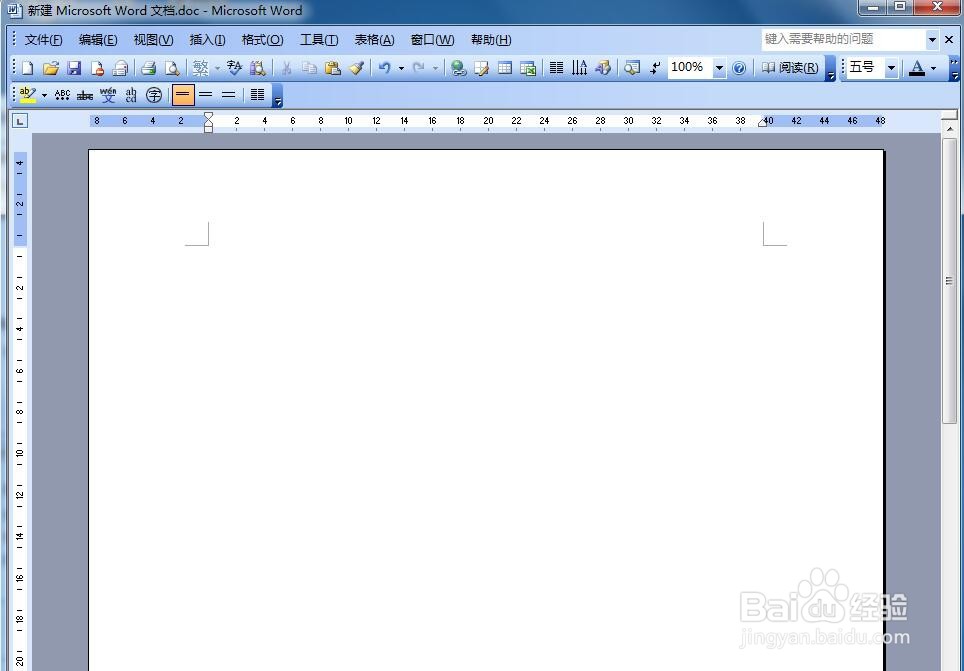The image size is (964, 671).
Task: Click the Insert Table icon
Action: point(505,68)
